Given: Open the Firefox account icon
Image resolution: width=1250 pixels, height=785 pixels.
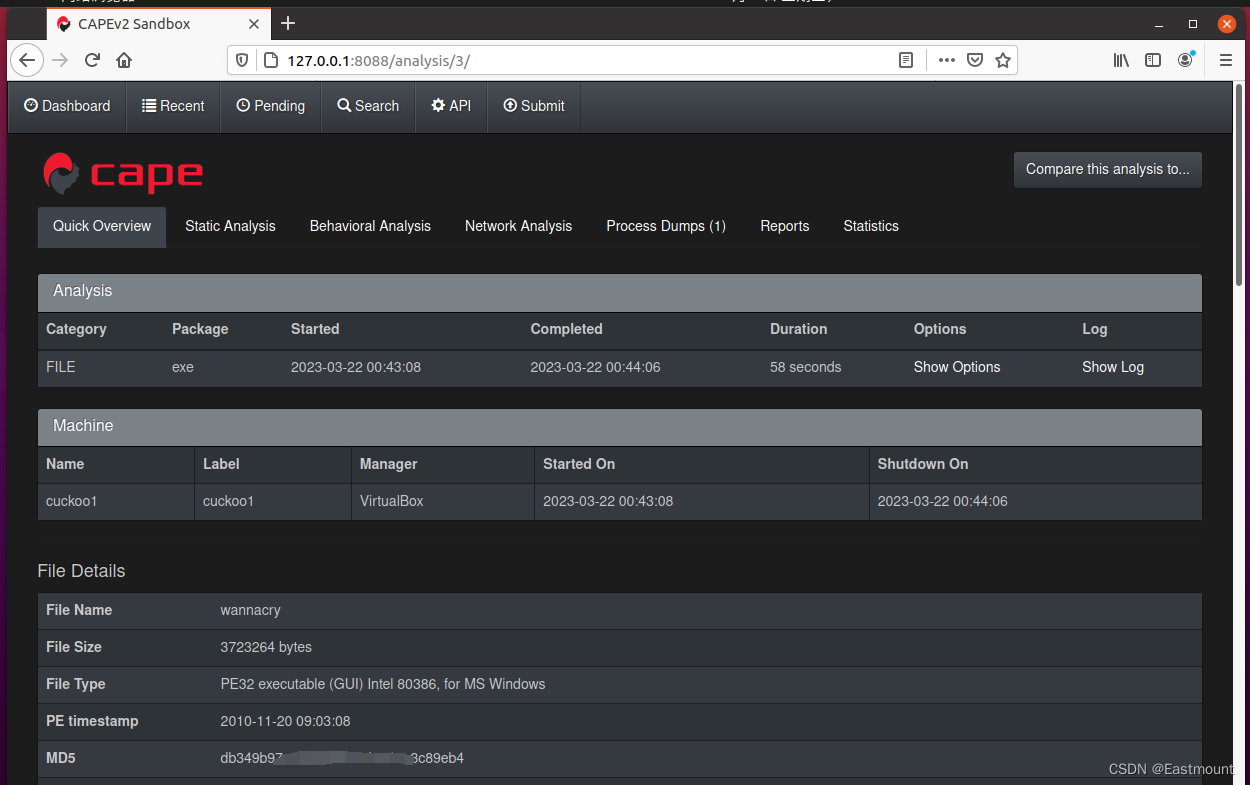Looking at the screenshot, I should point(1186,60).
